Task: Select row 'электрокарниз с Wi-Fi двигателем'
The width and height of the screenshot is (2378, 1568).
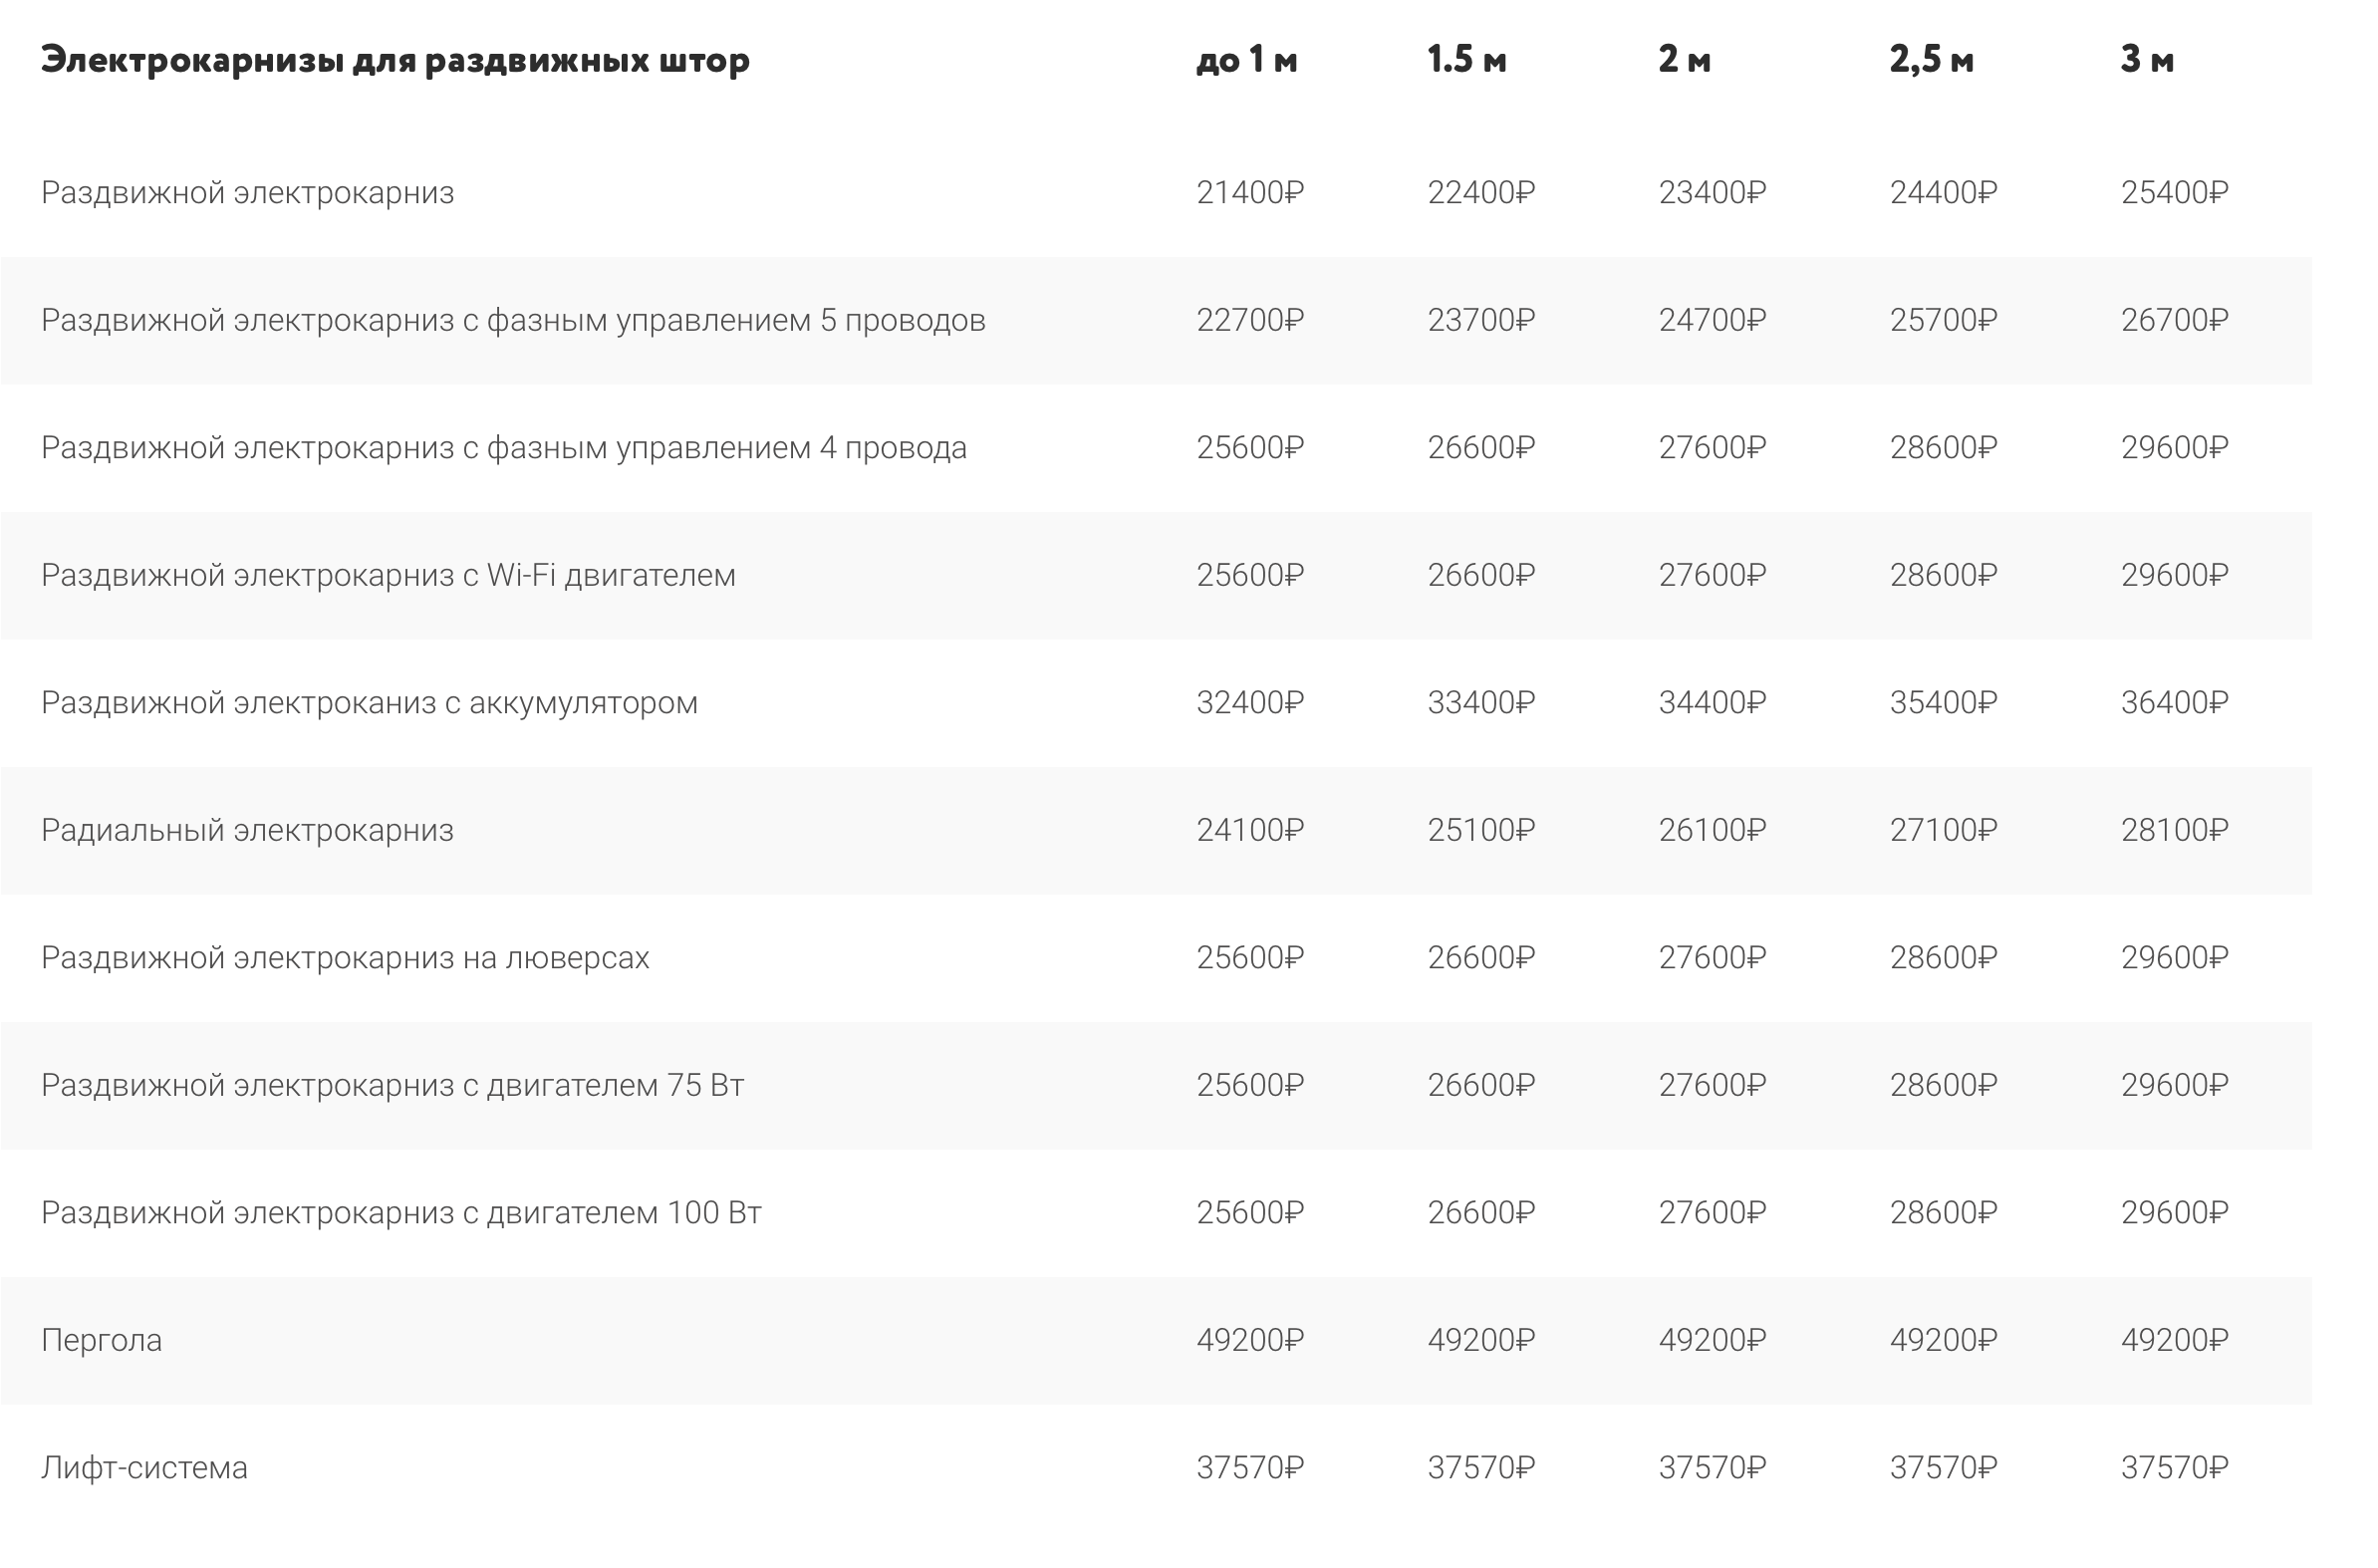Action: point(1156,575)
